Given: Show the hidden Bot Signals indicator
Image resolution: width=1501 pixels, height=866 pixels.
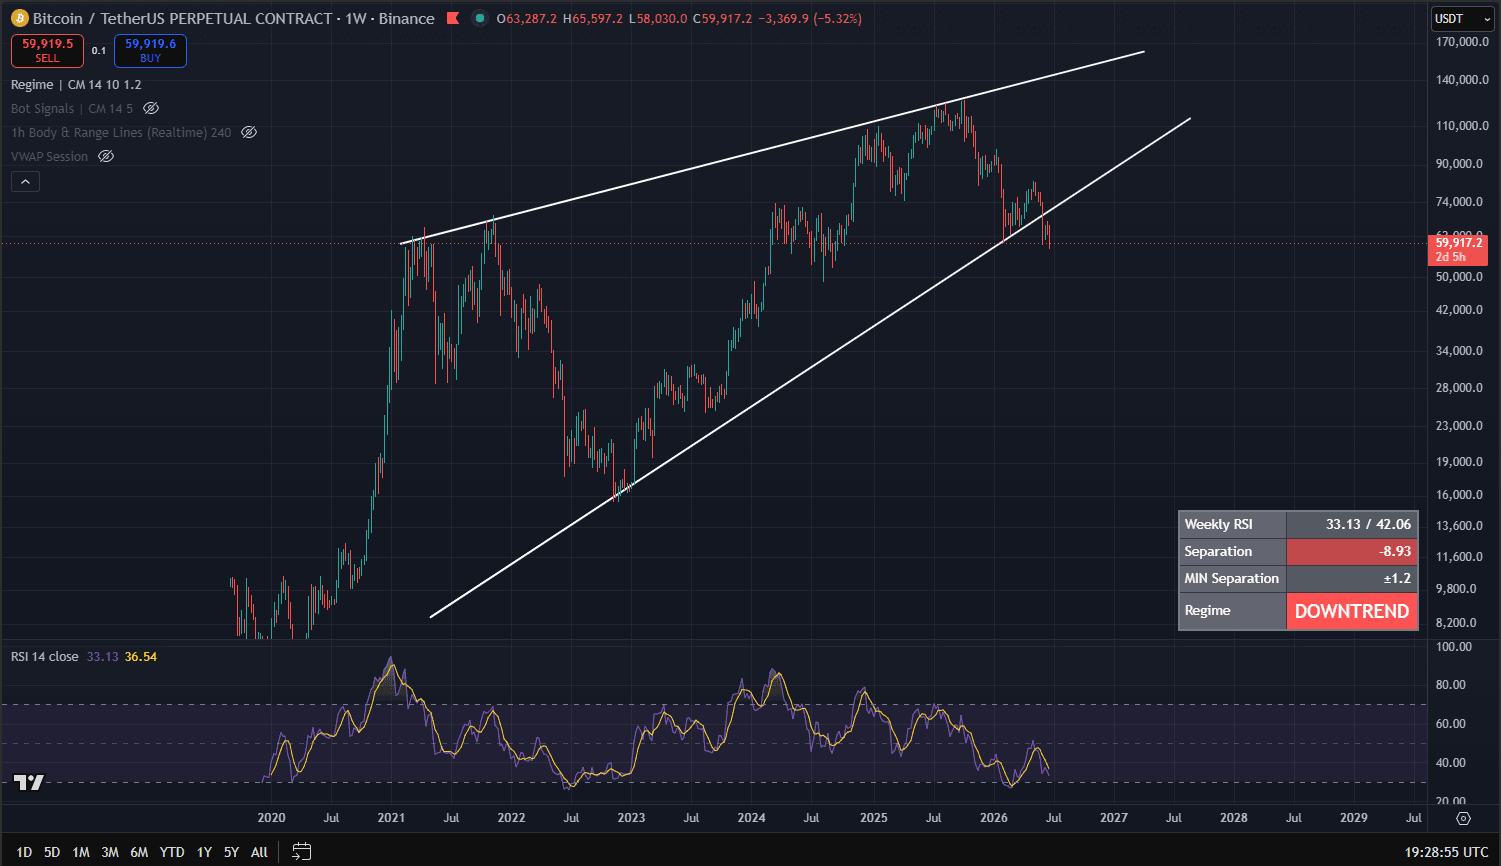Looking at the screenshot, I should point(151,108).
